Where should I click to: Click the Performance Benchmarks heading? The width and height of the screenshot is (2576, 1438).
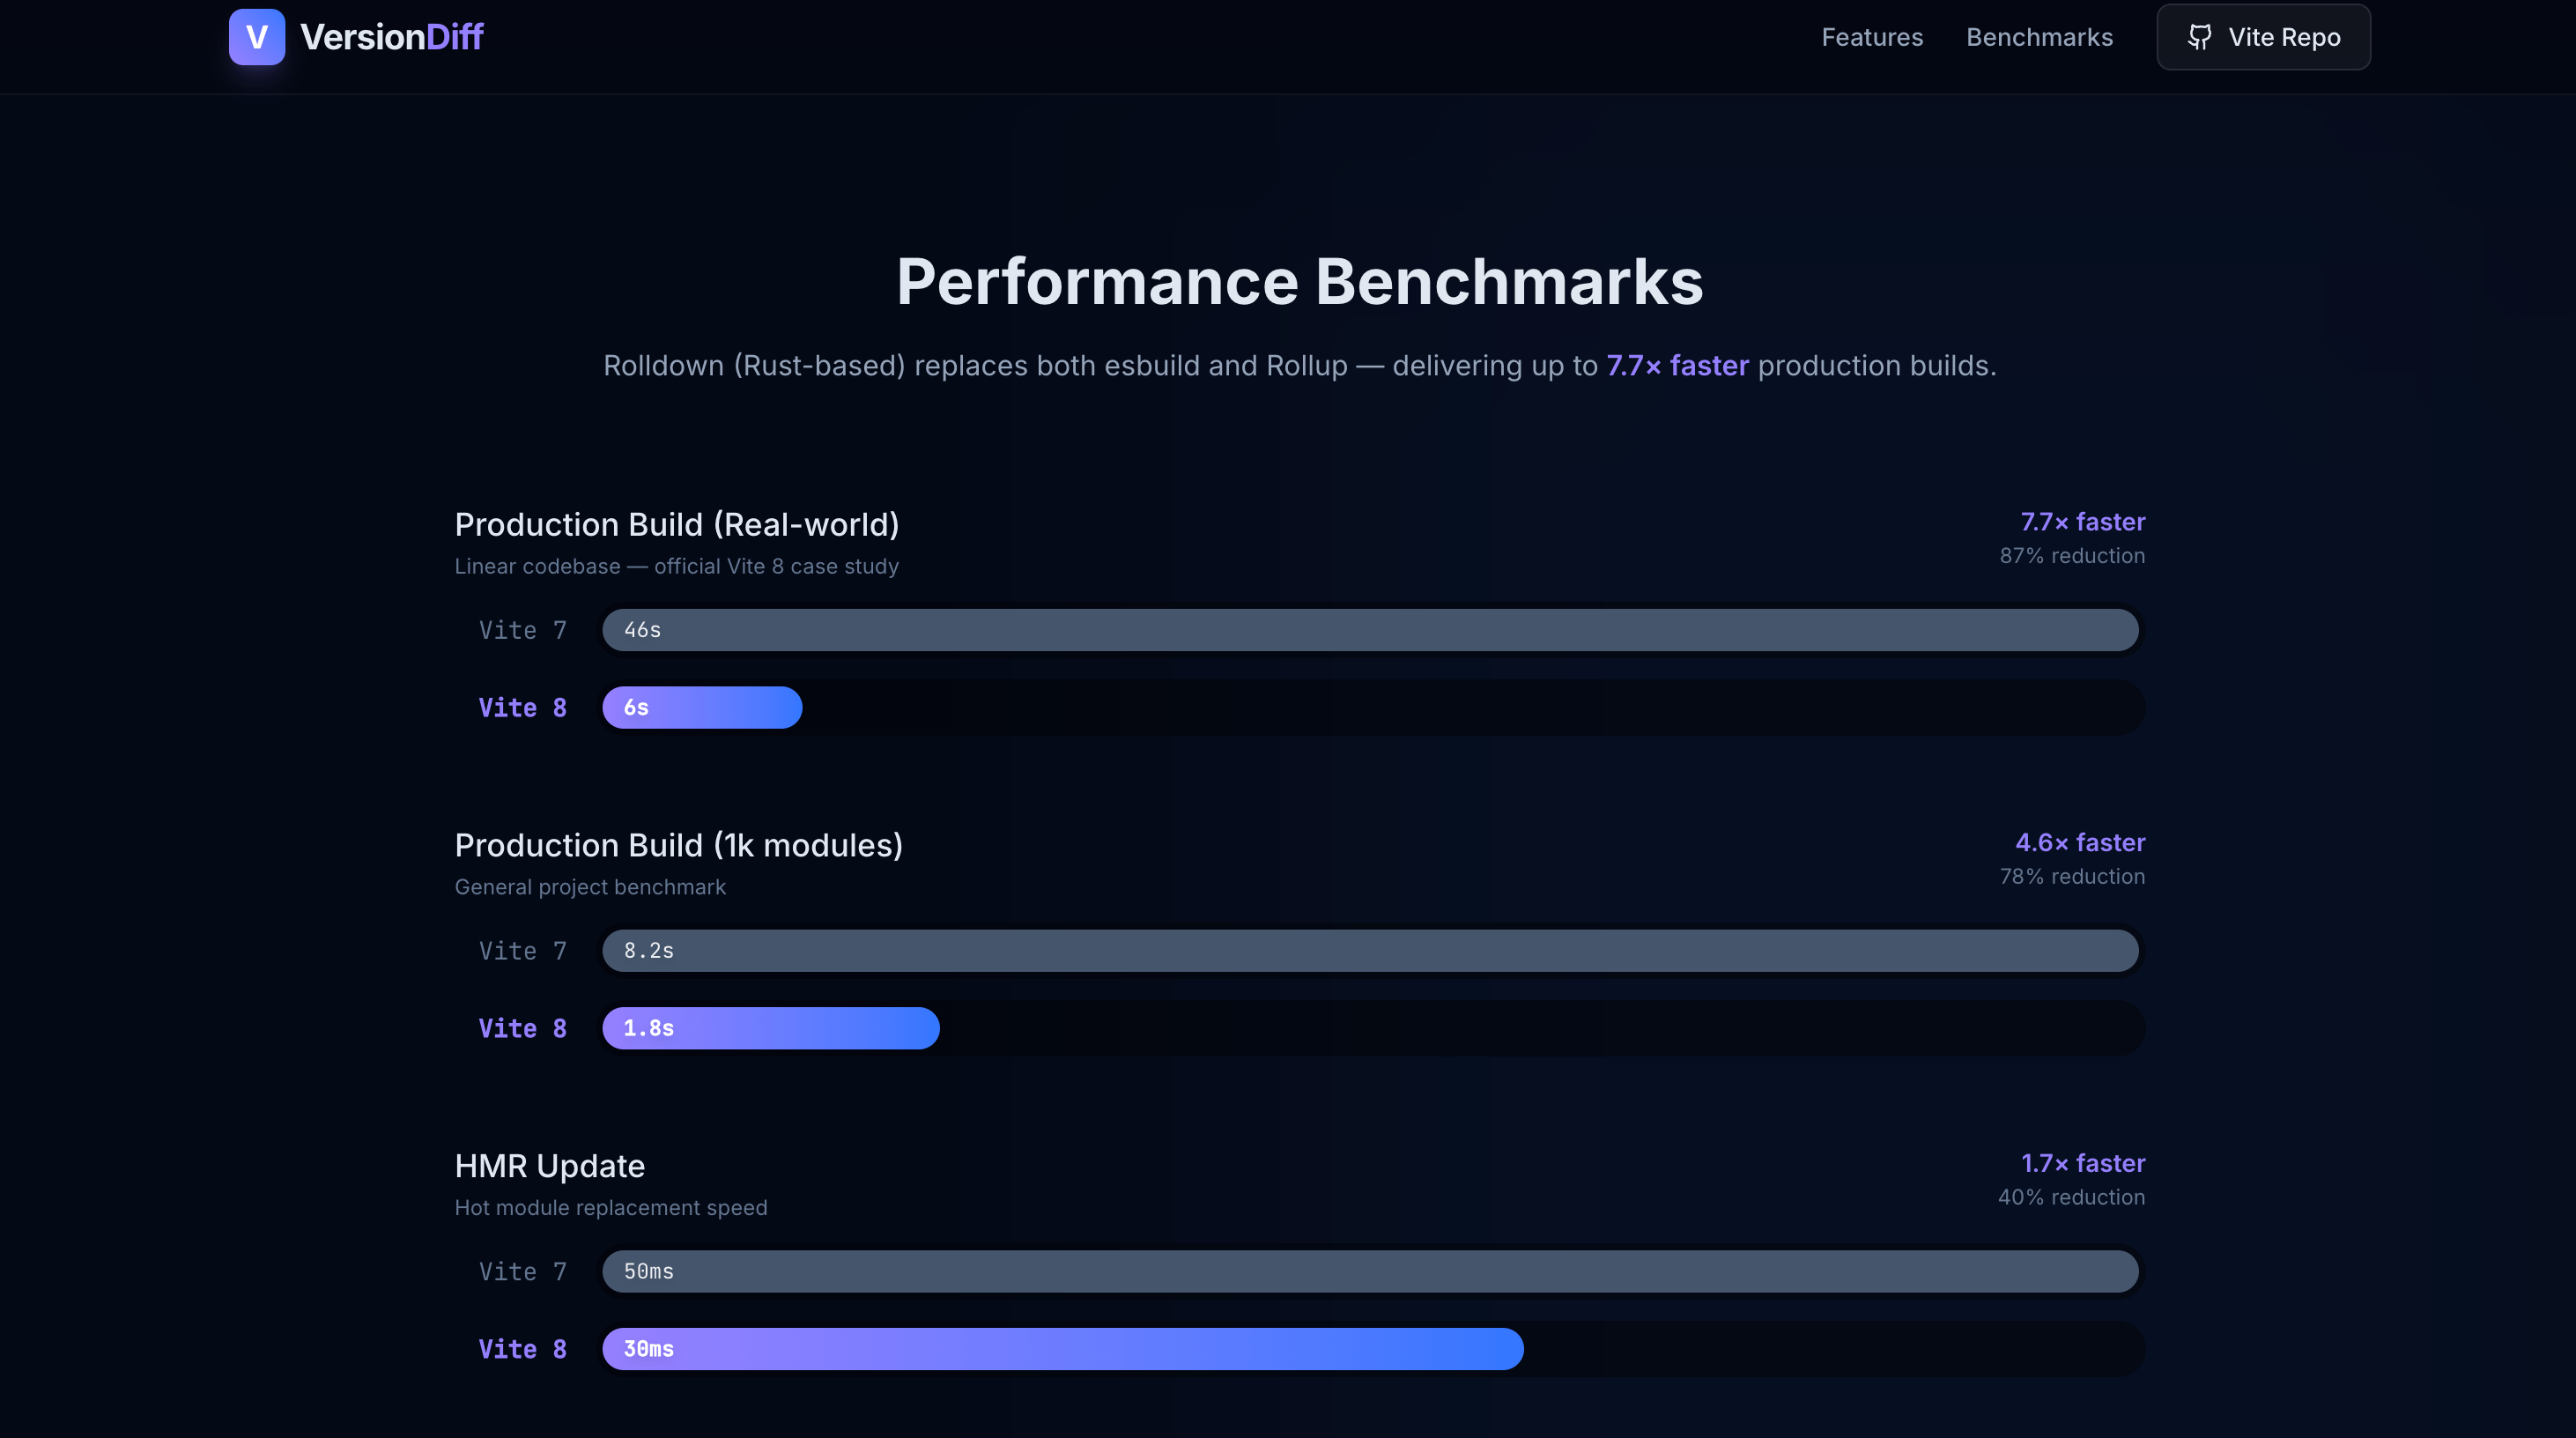point(1299,281)
